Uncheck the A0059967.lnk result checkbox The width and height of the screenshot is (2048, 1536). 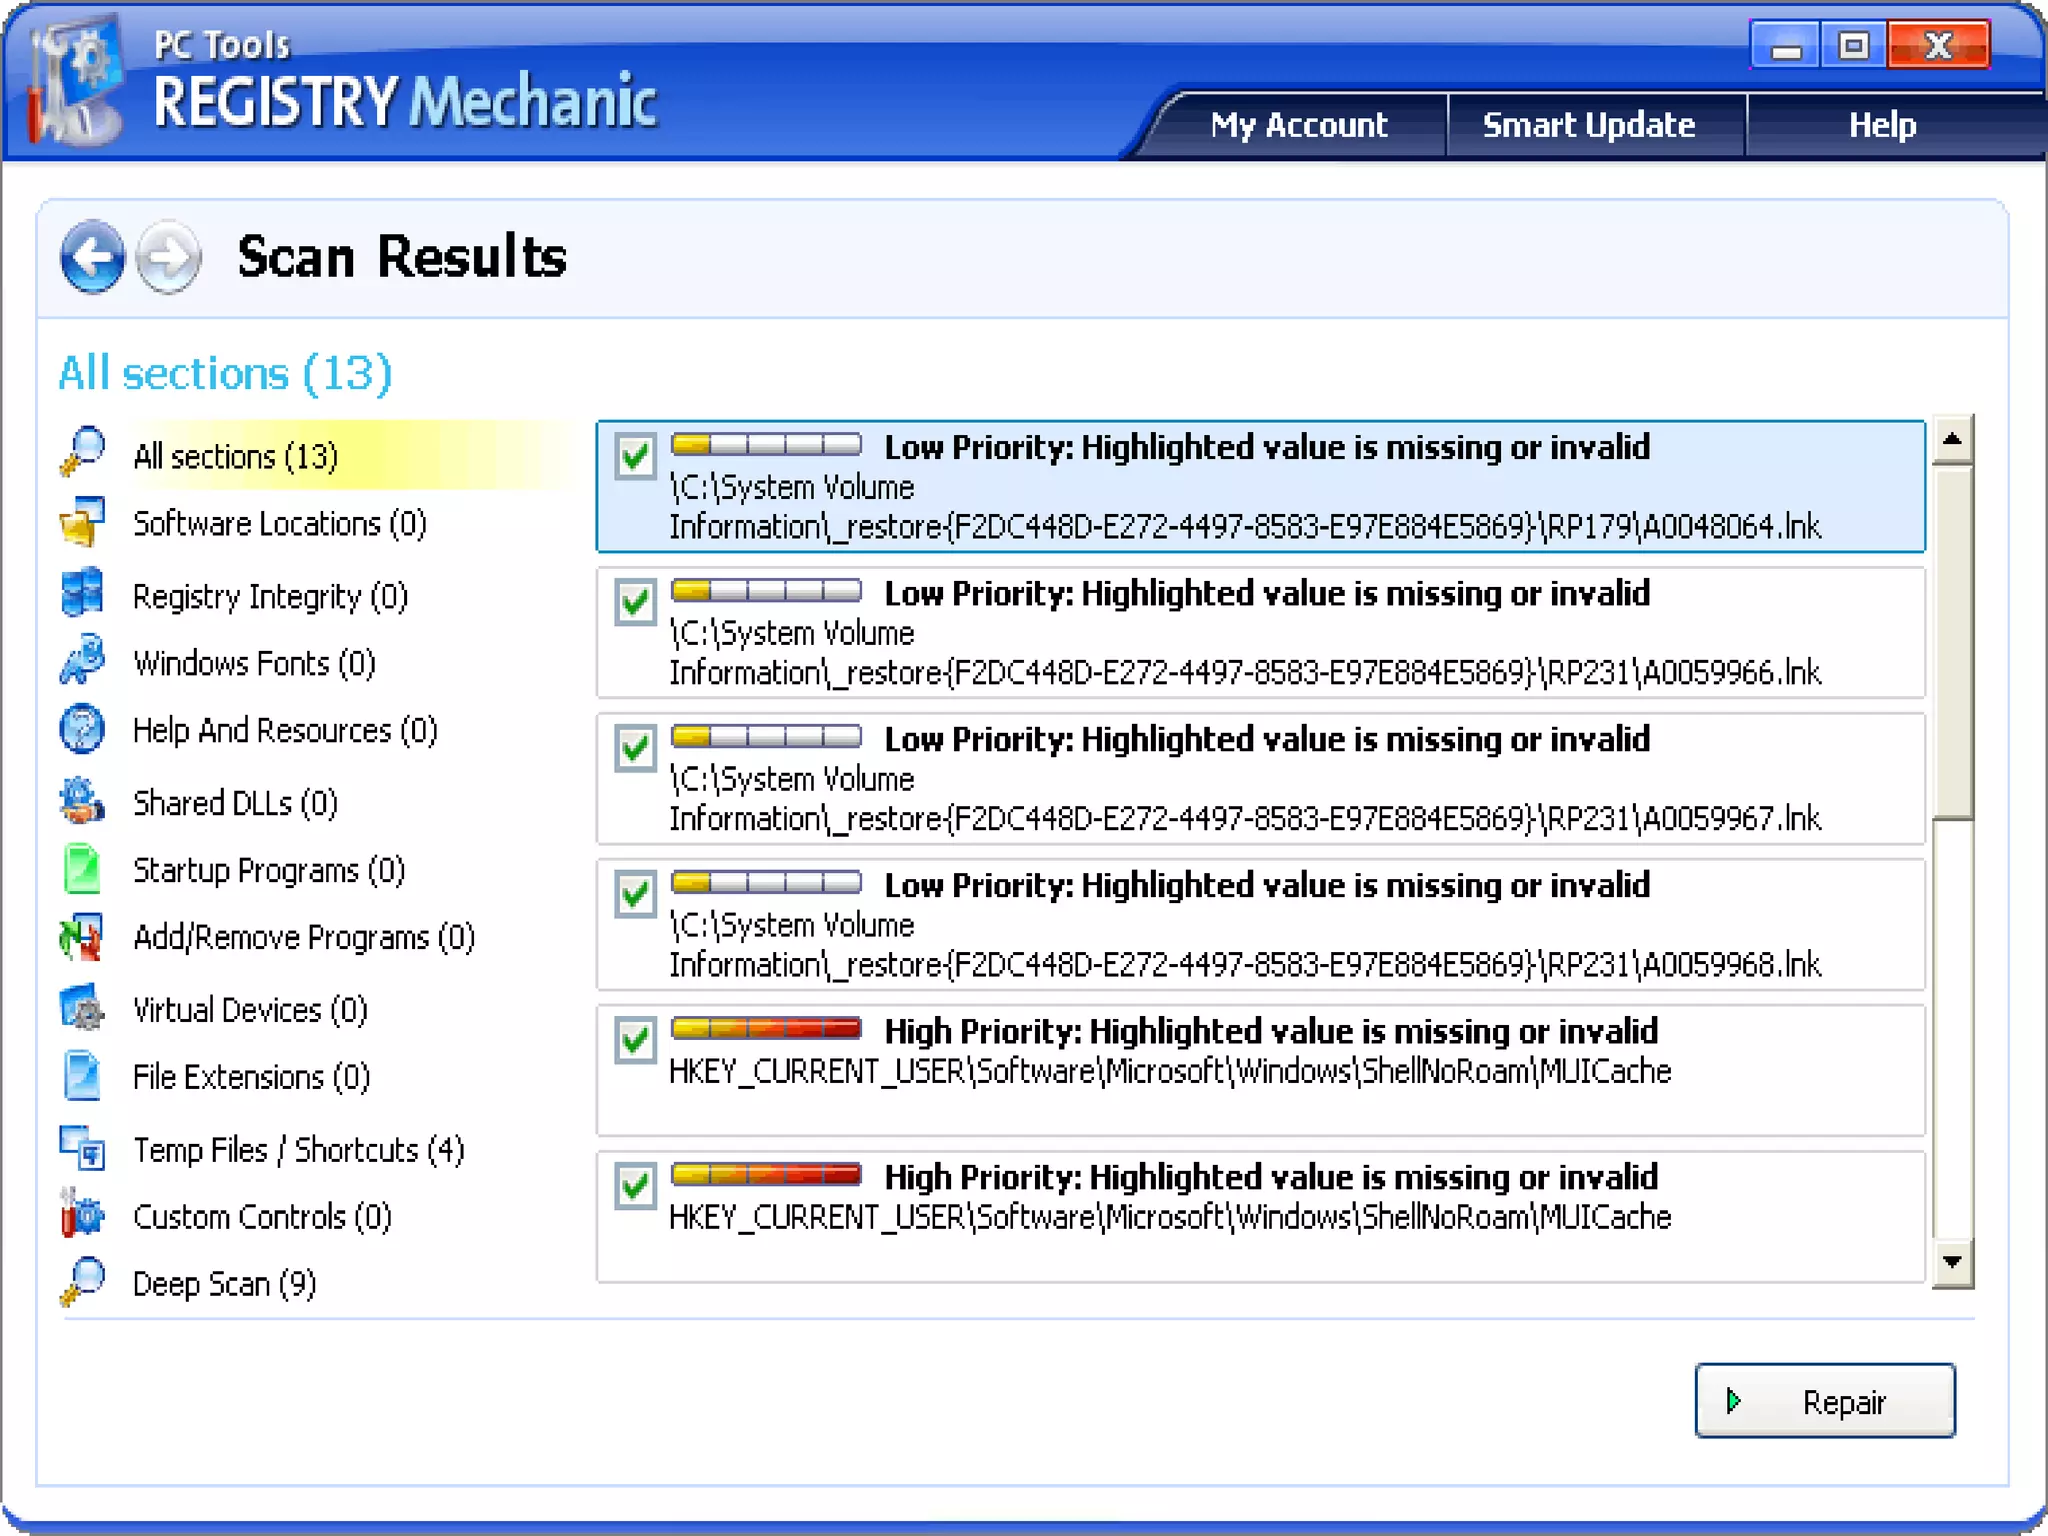point(635,748)
